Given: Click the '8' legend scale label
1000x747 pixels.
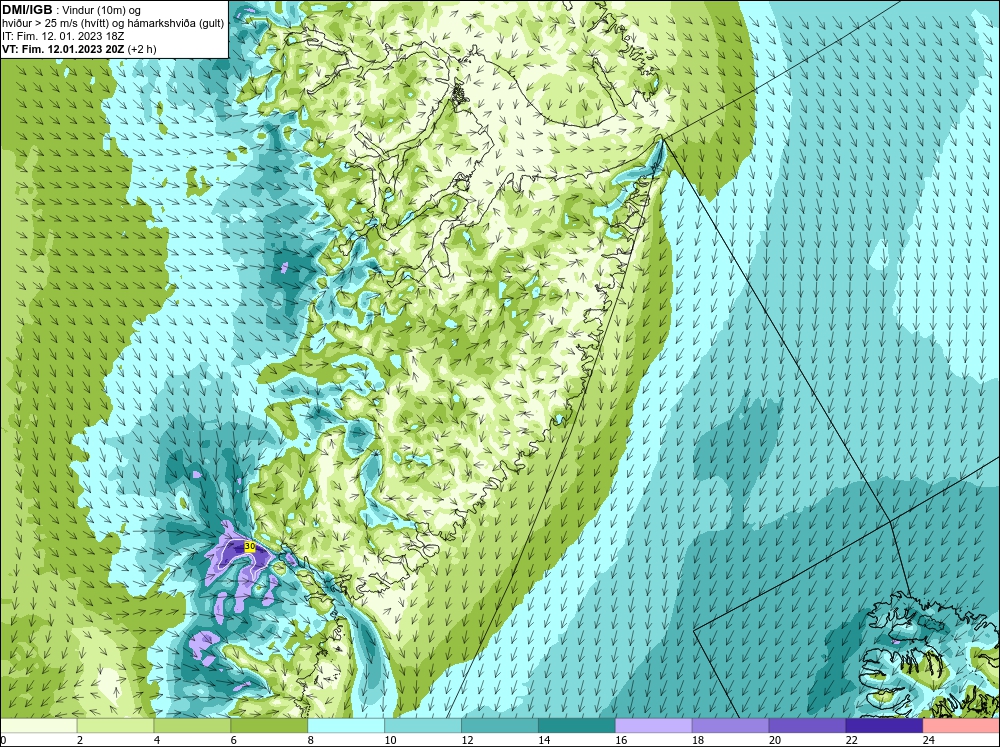Looking at the screenshot, I should (x=311, y=740).
